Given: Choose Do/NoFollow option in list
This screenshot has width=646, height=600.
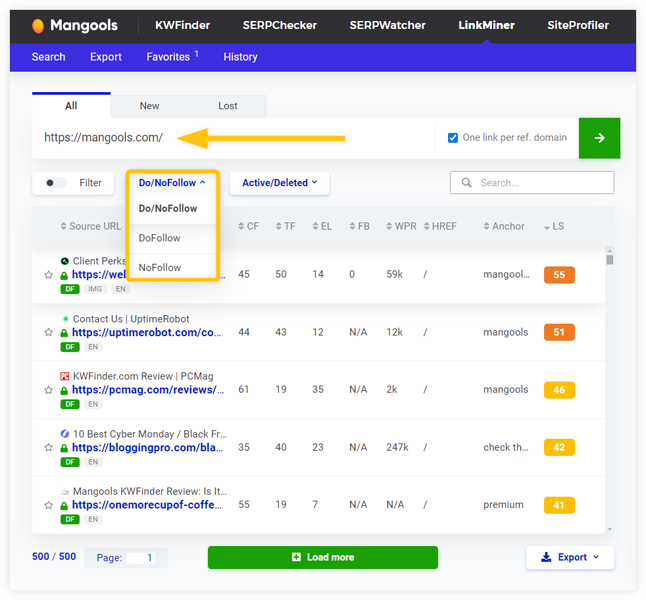Looking at the screenshot, I should point(173,209).
